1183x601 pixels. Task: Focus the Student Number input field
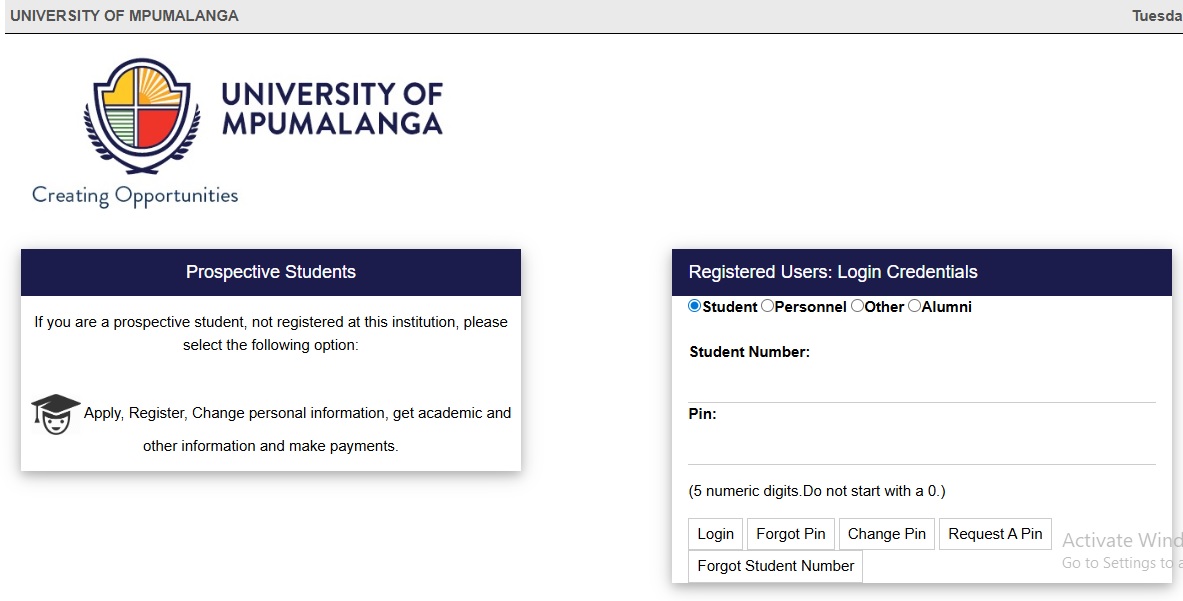coord(921,385)
